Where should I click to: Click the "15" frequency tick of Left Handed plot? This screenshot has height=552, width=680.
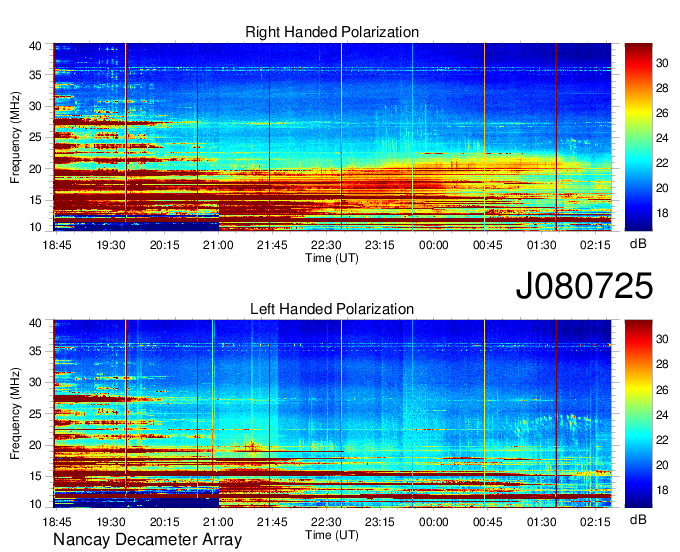coord(35,477)
